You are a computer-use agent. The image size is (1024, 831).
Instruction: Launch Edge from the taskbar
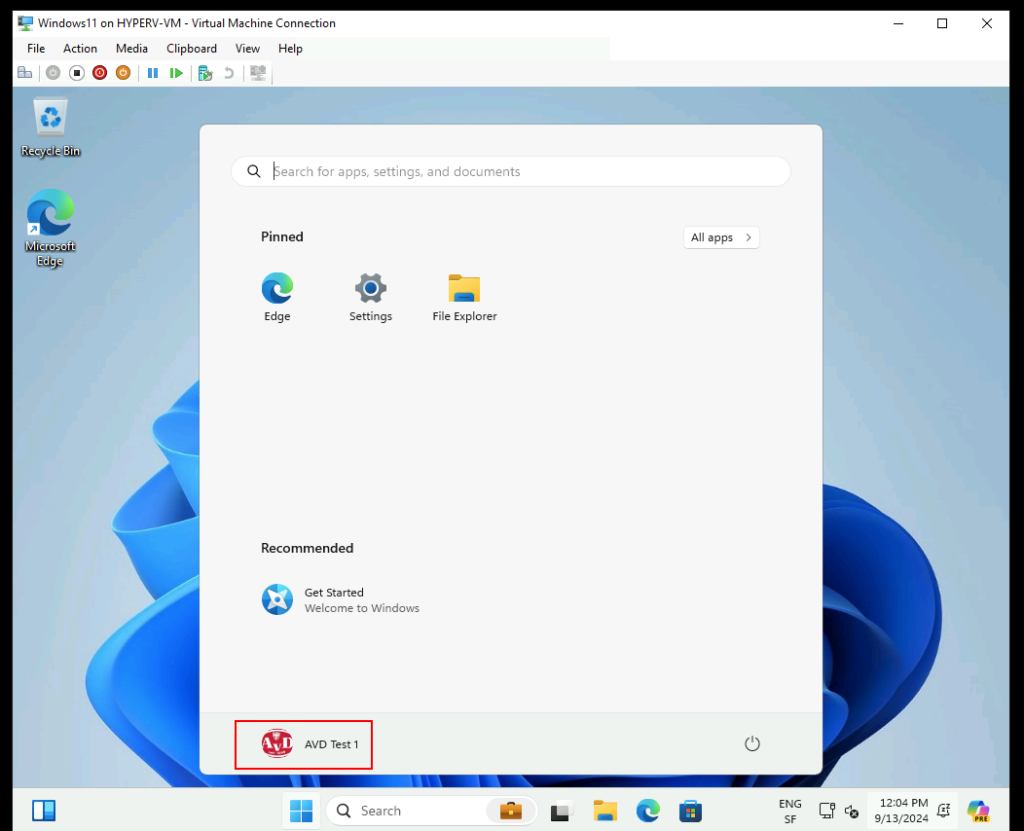pos(648,811)
